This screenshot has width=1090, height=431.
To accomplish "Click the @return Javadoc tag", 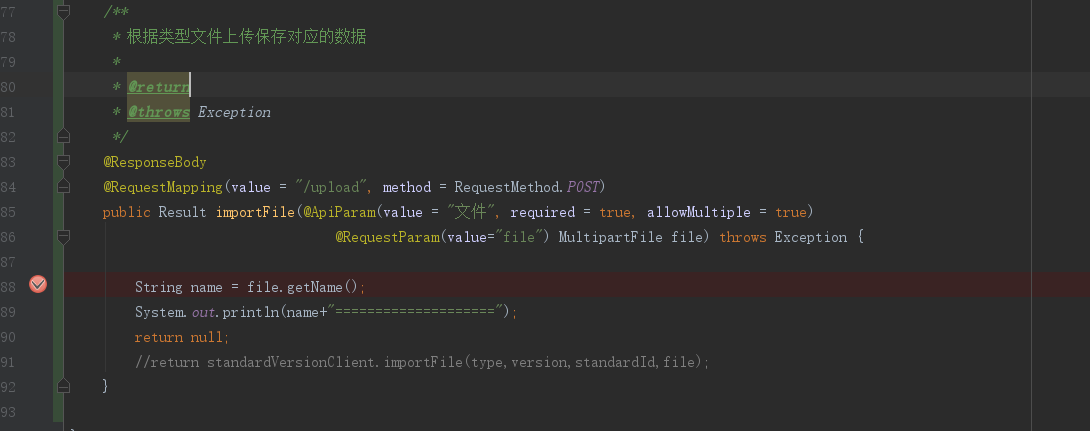I will coord(158,87).
